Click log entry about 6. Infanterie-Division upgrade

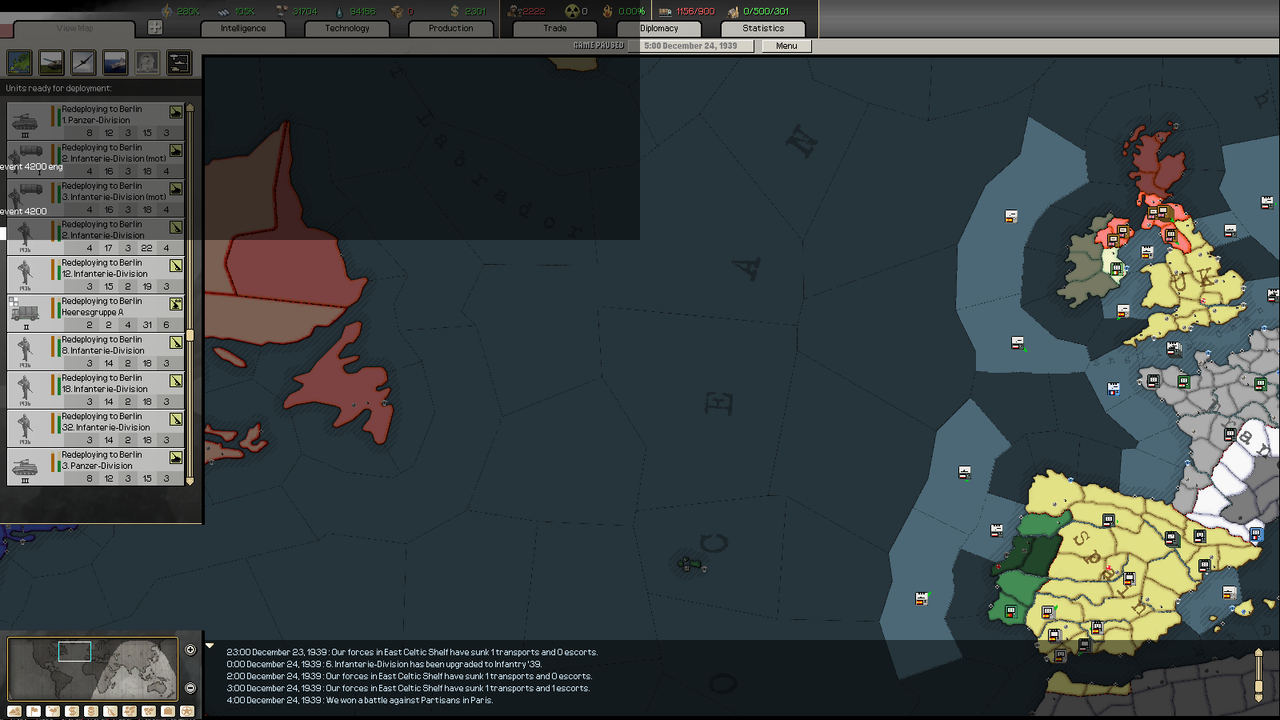click(x=382, y=664)
